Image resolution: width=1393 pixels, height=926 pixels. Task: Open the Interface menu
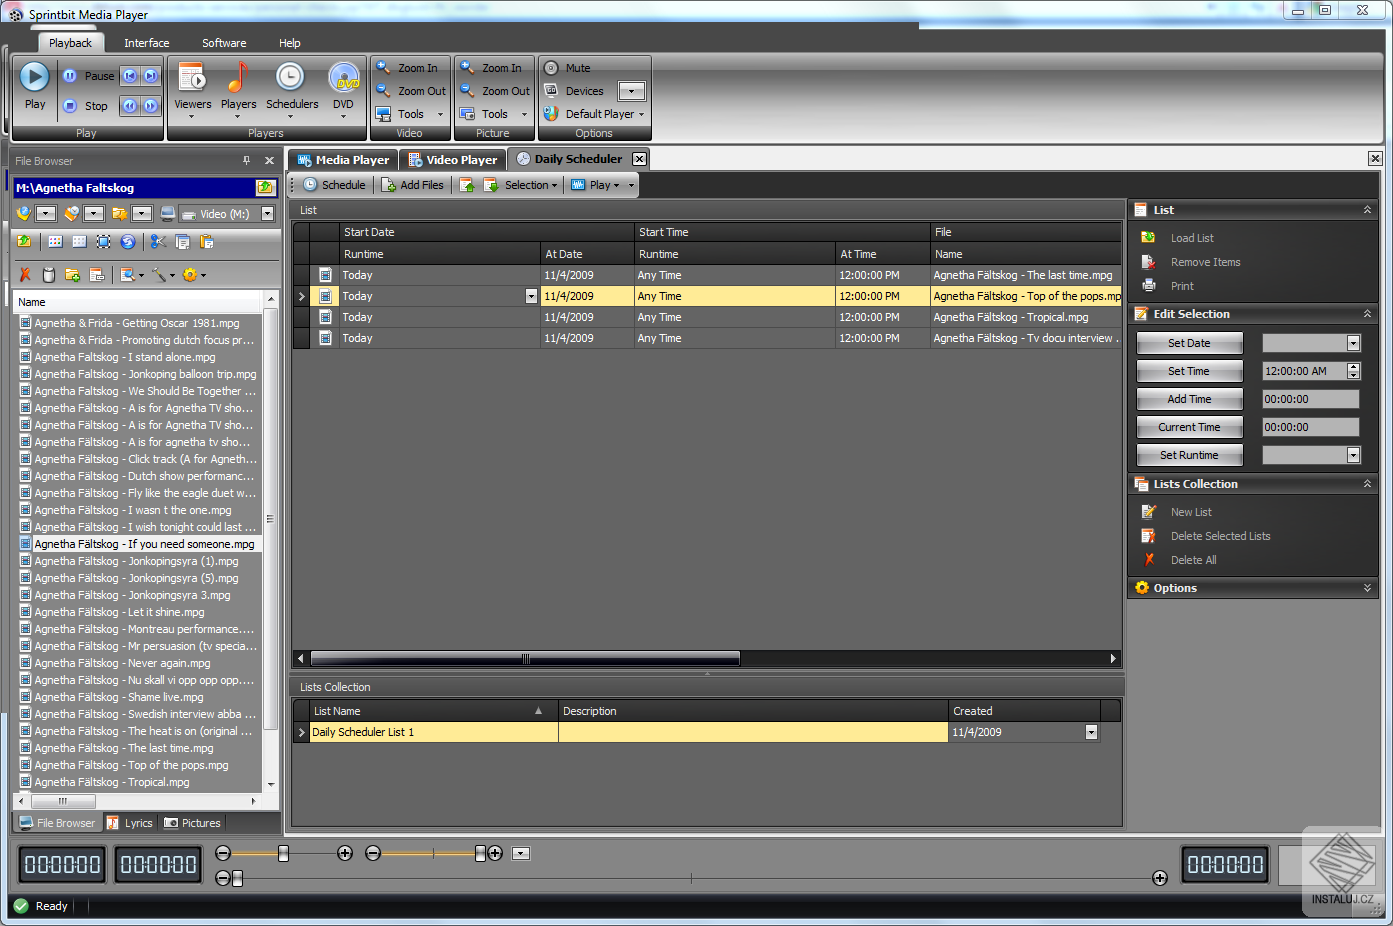pos(146,43)
